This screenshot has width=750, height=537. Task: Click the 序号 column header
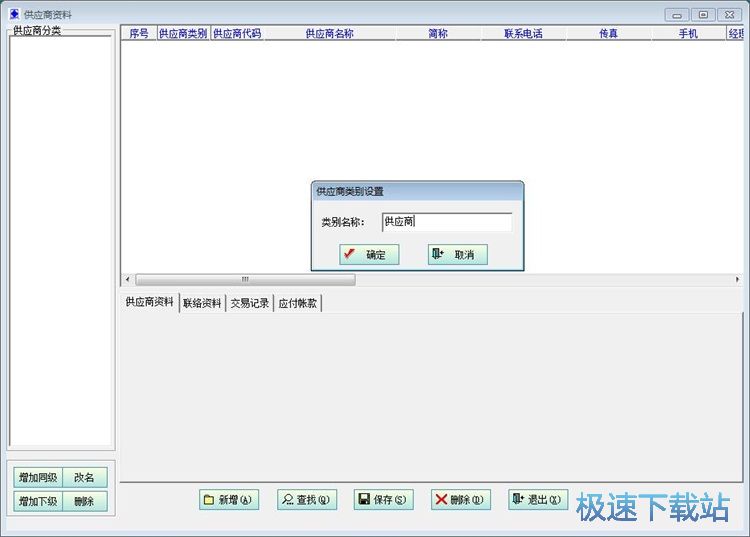139,33
